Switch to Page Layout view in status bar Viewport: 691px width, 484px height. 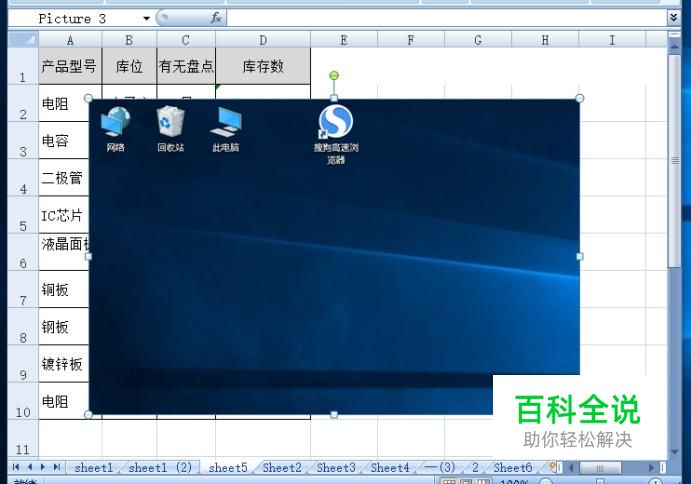[x=466, y=481]
